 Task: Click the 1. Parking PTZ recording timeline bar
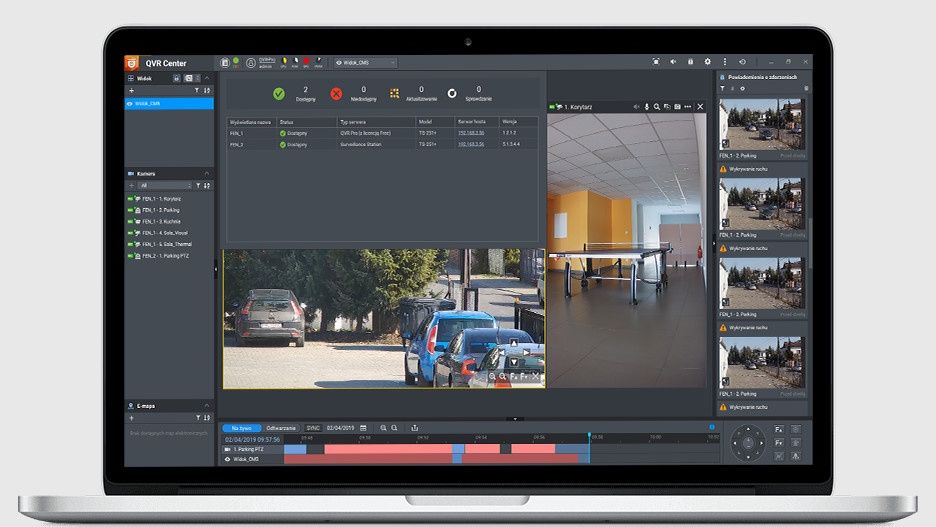click(437, 449)
